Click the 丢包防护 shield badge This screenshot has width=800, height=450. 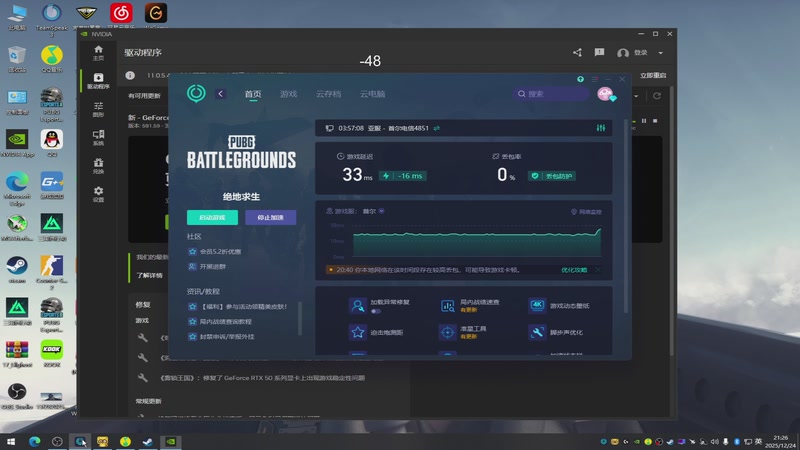point(552,176)
